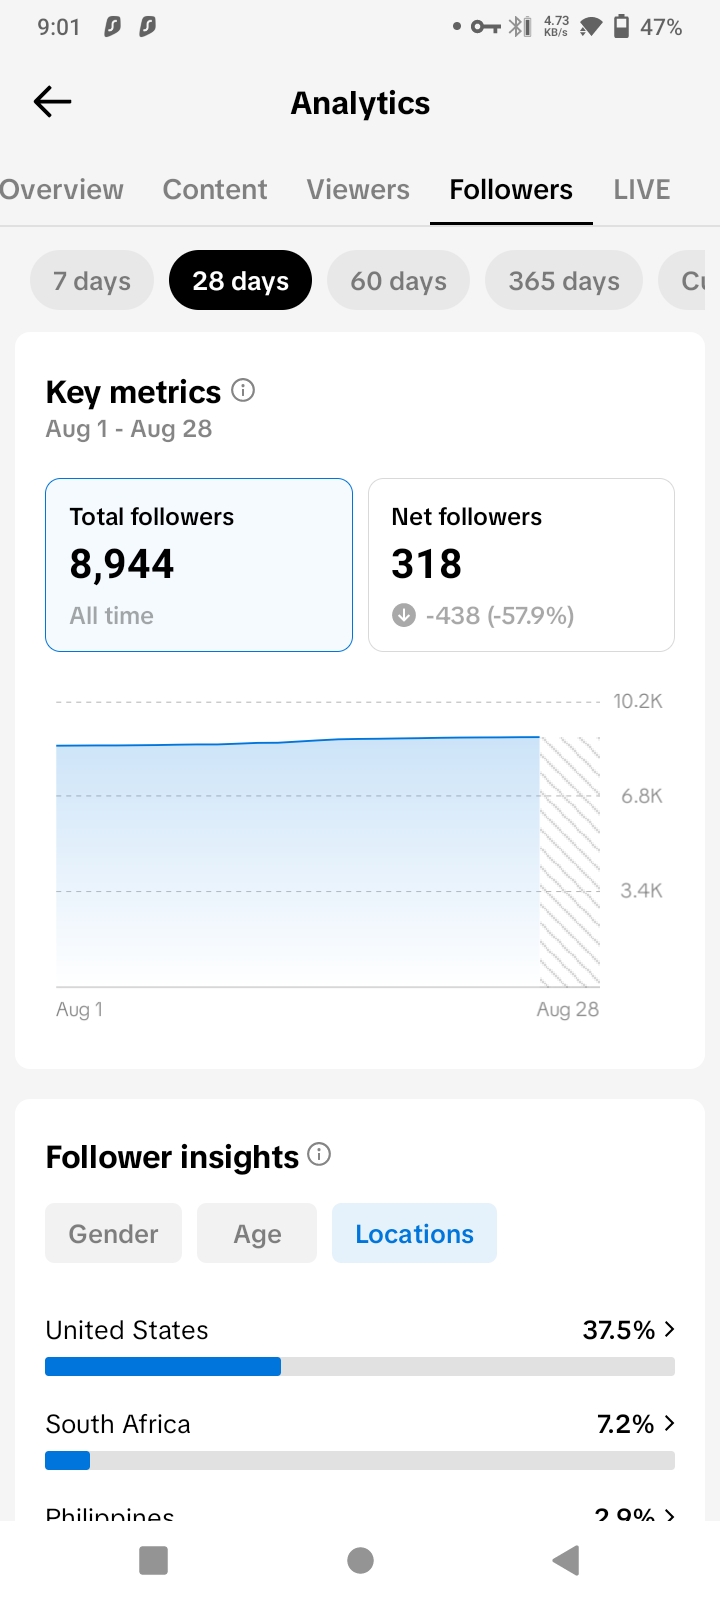Open Key metrics info icon
Viewport: 720px width, 1600px height.
click(243, 390)
